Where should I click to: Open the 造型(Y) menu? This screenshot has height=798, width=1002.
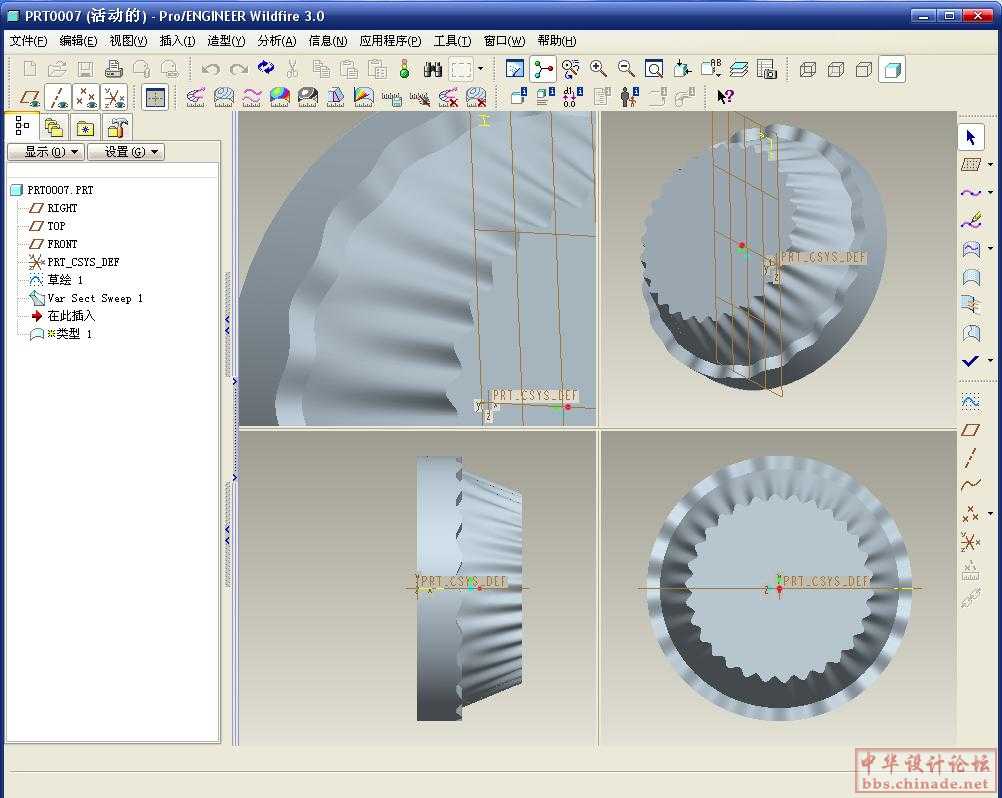[226, 41]
